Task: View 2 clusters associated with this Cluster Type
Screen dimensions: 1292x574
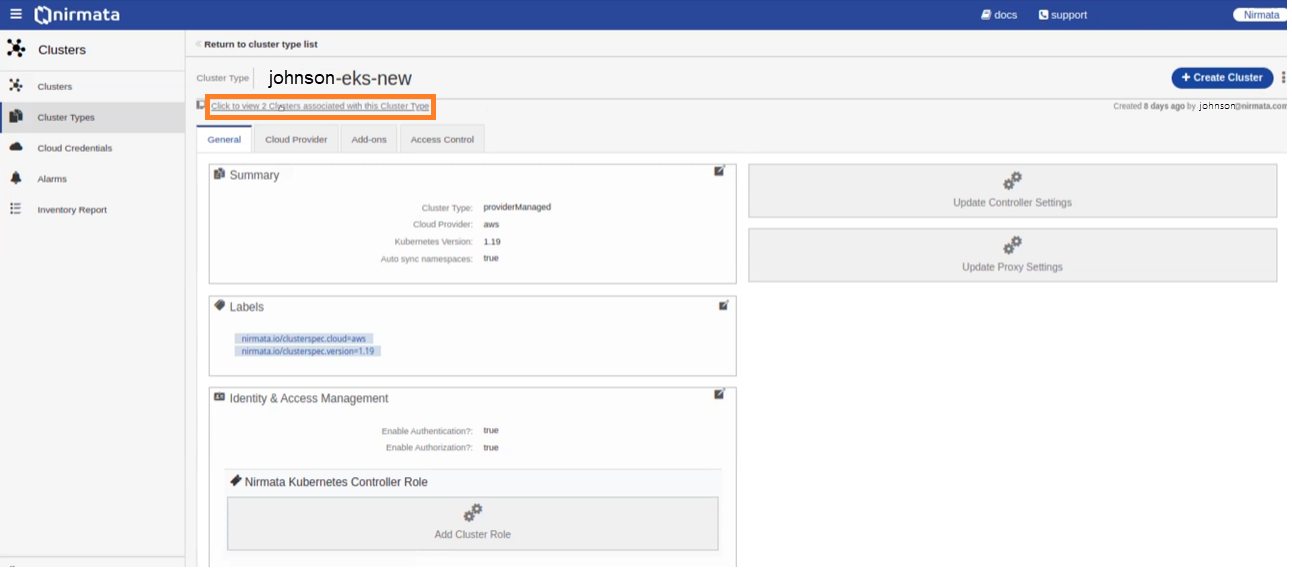Action: point(320,106)
